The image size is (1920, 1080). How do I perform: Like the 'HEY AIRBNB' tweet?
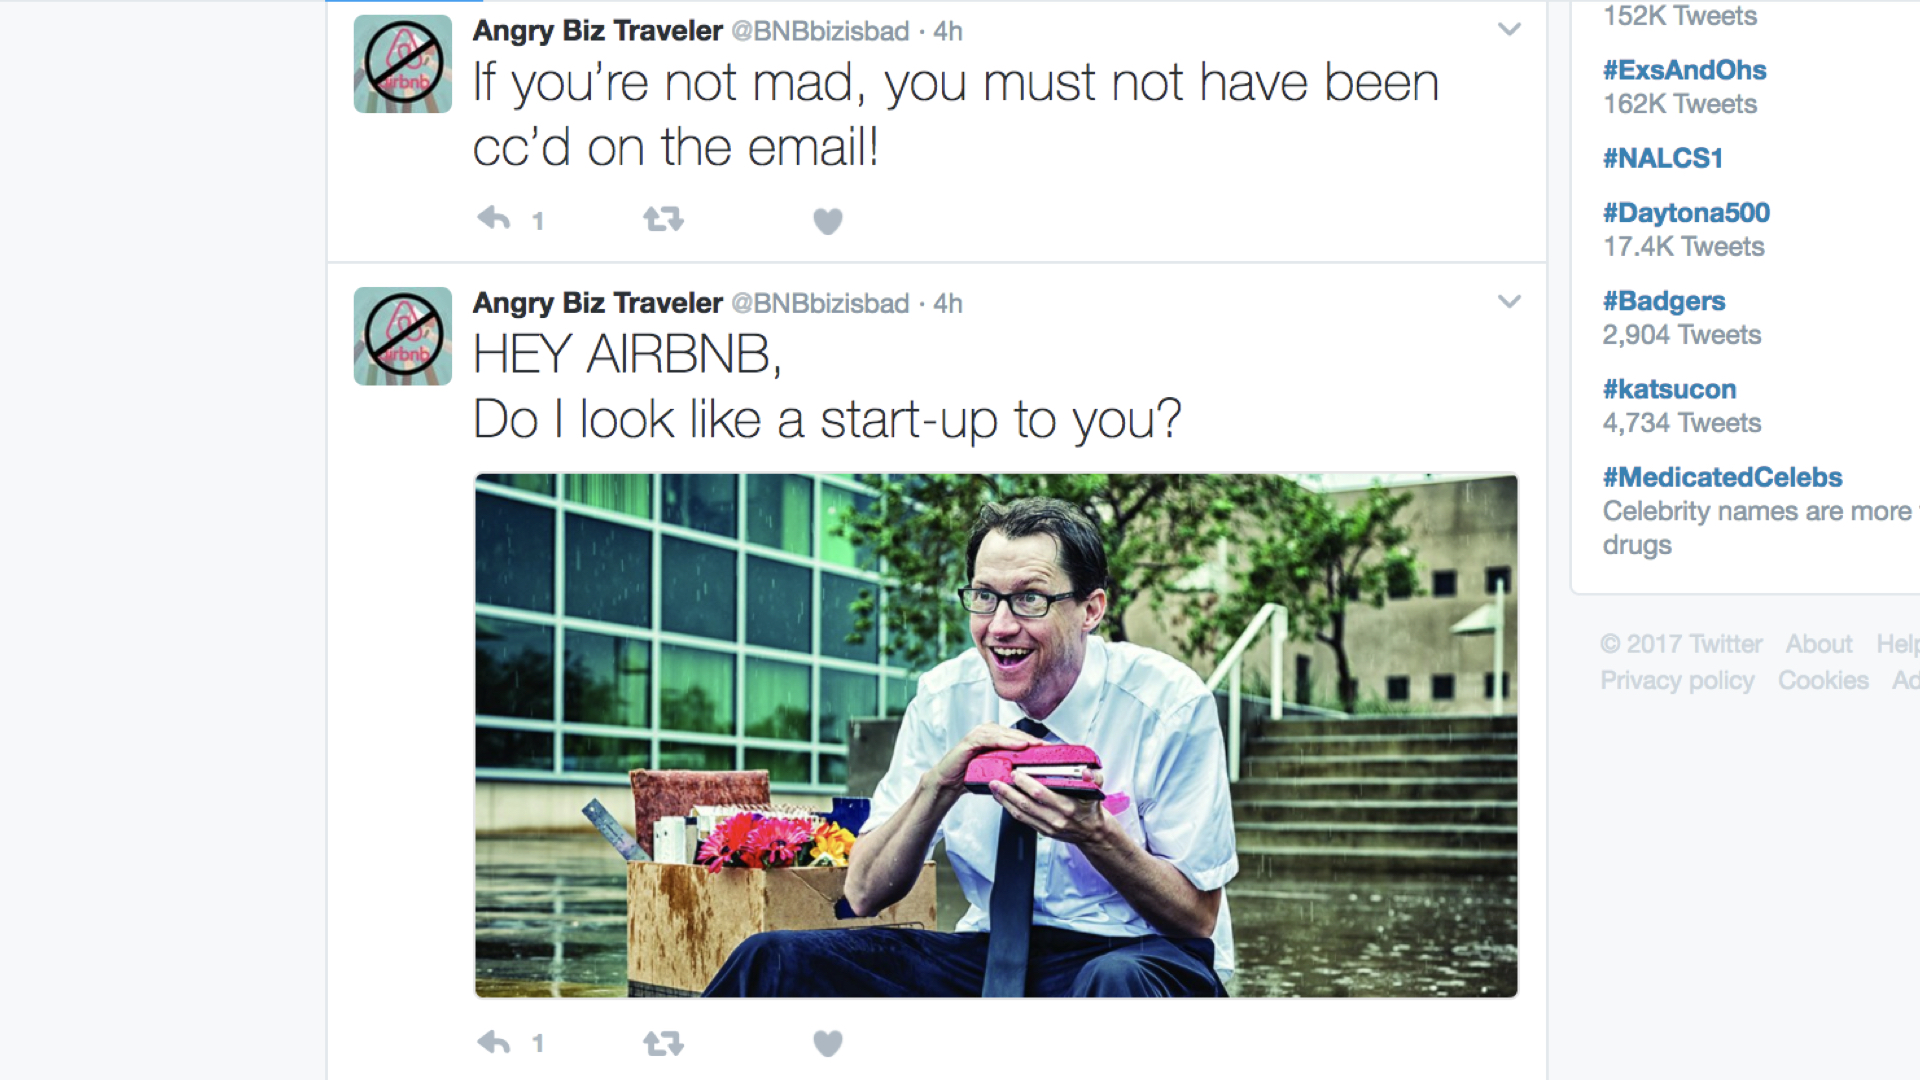click(x=828, y=1044)
